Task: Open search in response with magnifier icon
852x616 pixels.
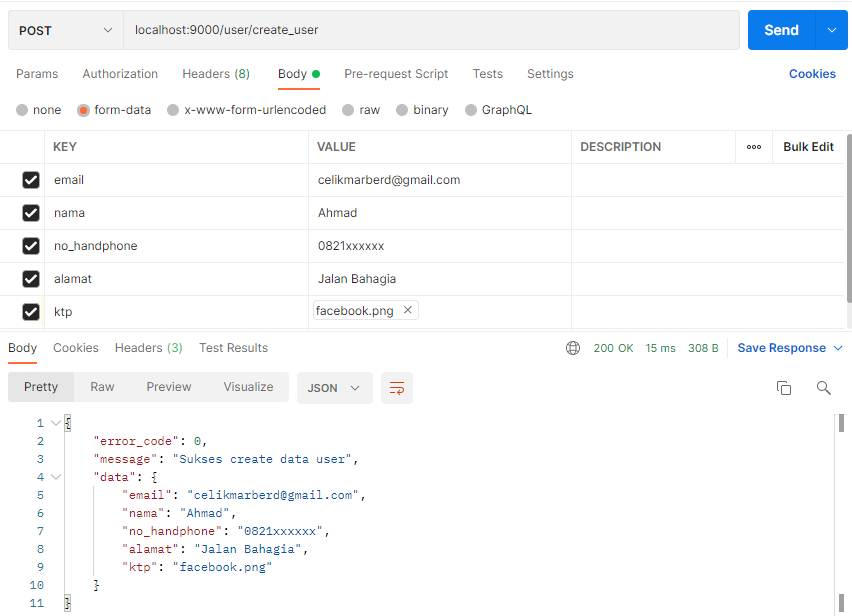Action: click(x=824, y=388)
